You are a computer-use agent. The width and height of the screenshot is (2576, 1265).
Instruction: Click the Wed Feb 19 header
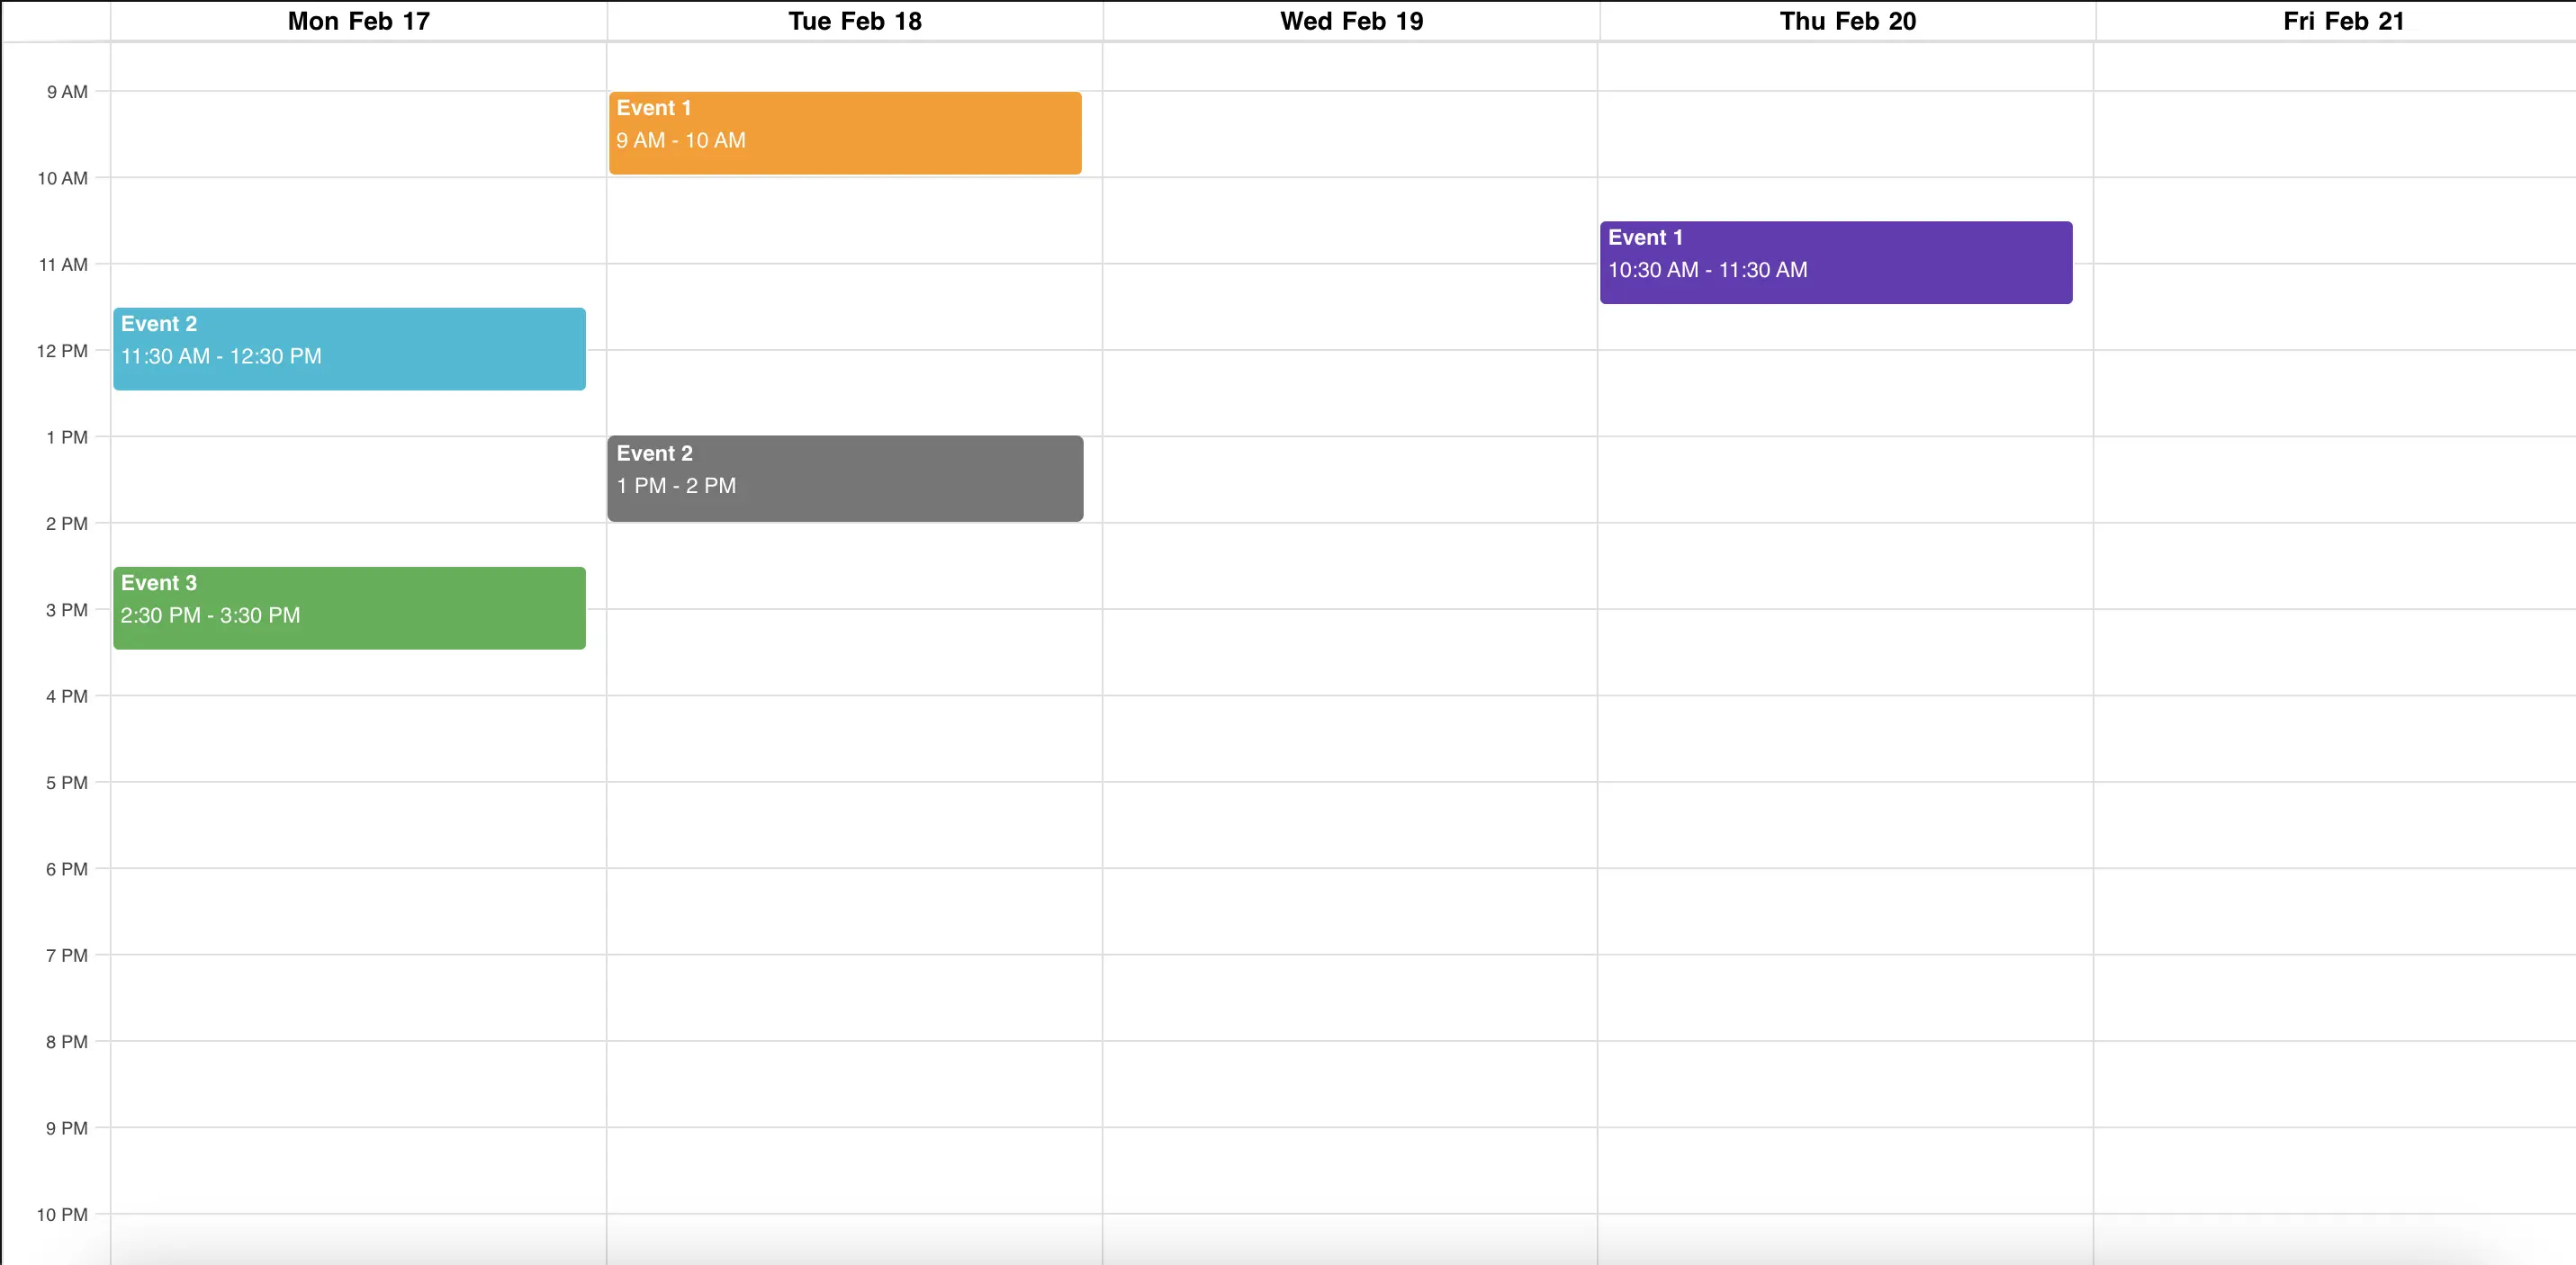1350,20
